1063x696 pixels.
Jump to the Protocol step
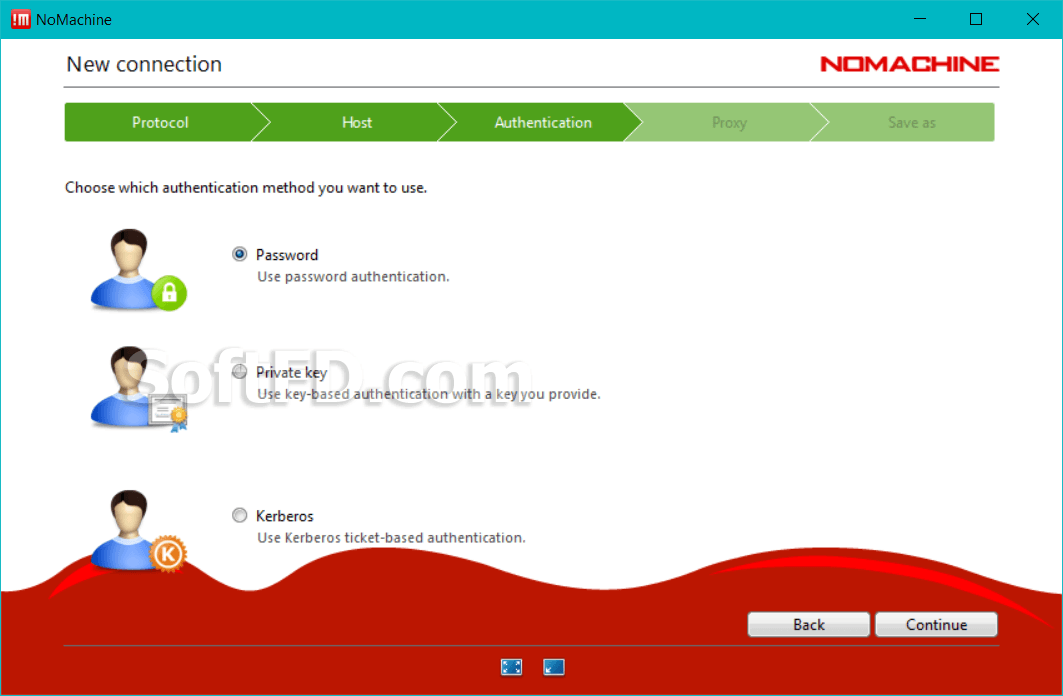click(160, 122)
